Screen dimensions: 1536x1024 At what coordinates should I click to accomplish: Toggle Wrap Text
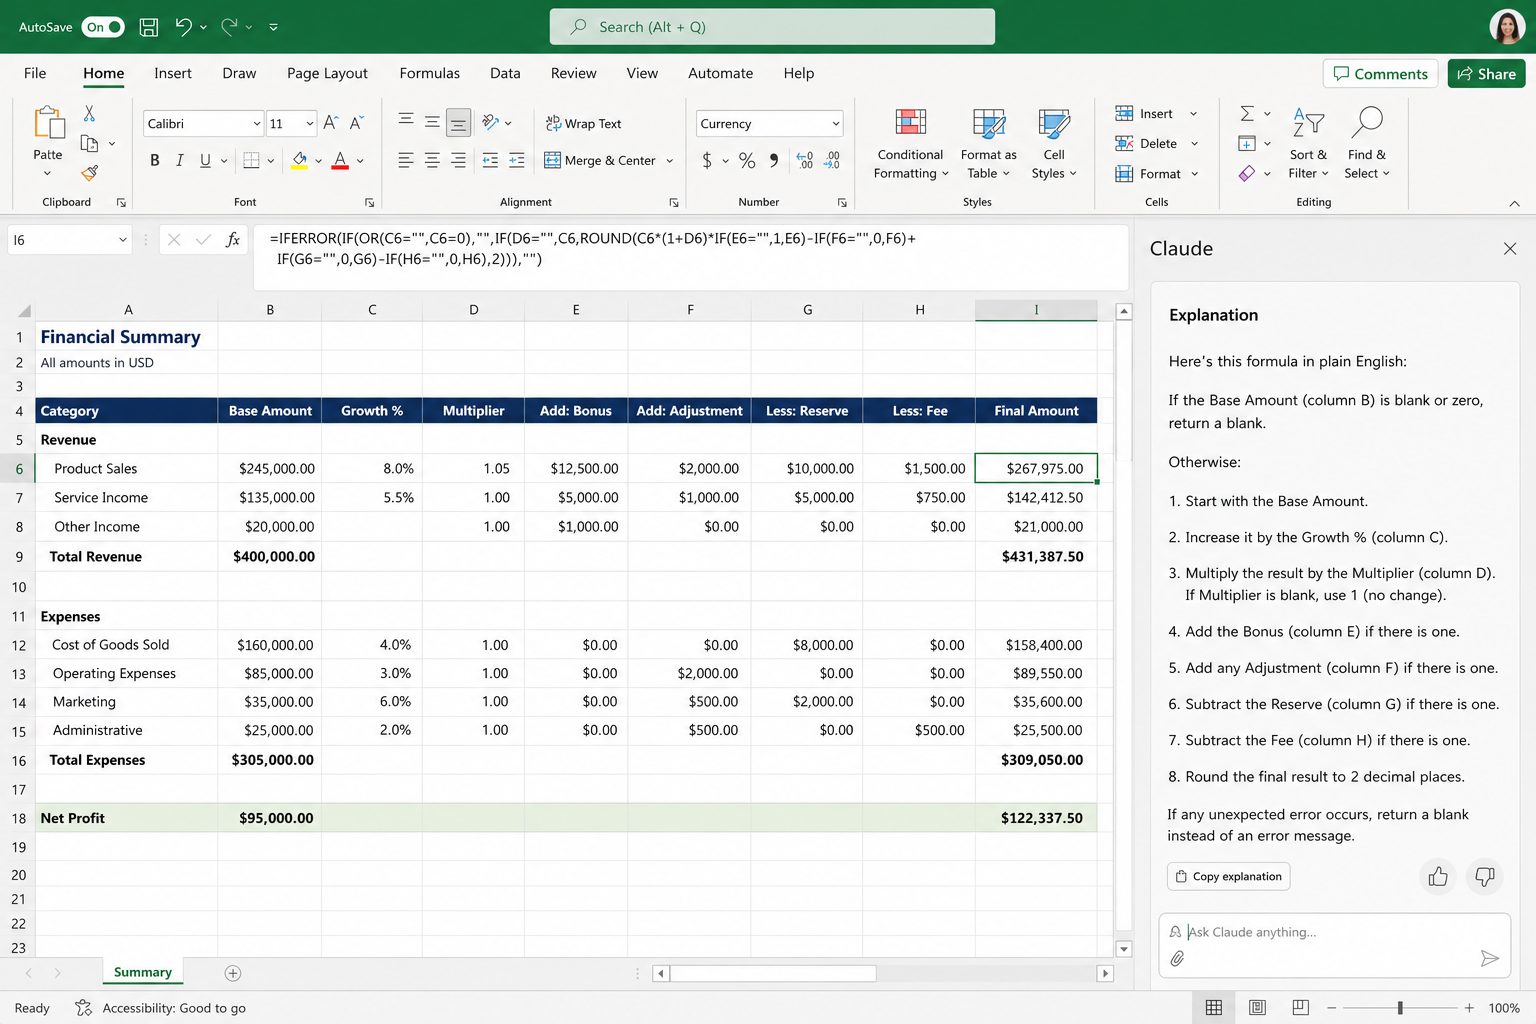[x=584, y=124]
